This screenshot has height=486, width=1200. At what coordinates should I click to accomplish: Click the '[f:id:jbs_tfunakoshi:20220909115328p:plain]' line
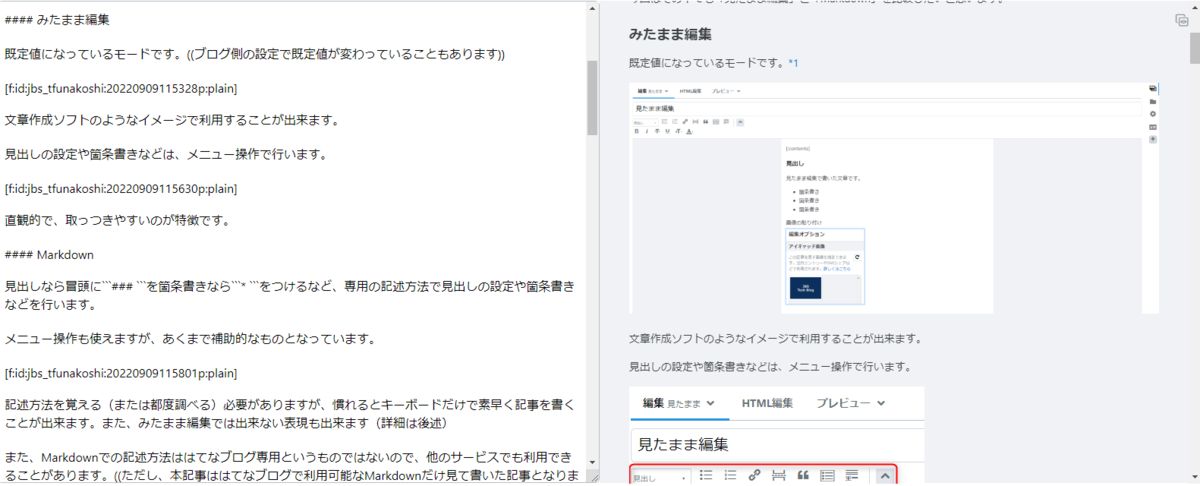pos(121,88)
